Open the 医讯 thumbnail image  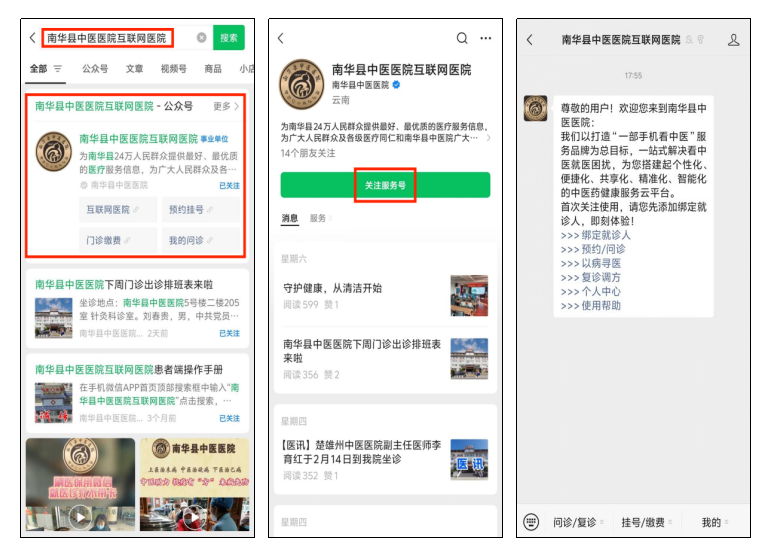tap(469, 460)
